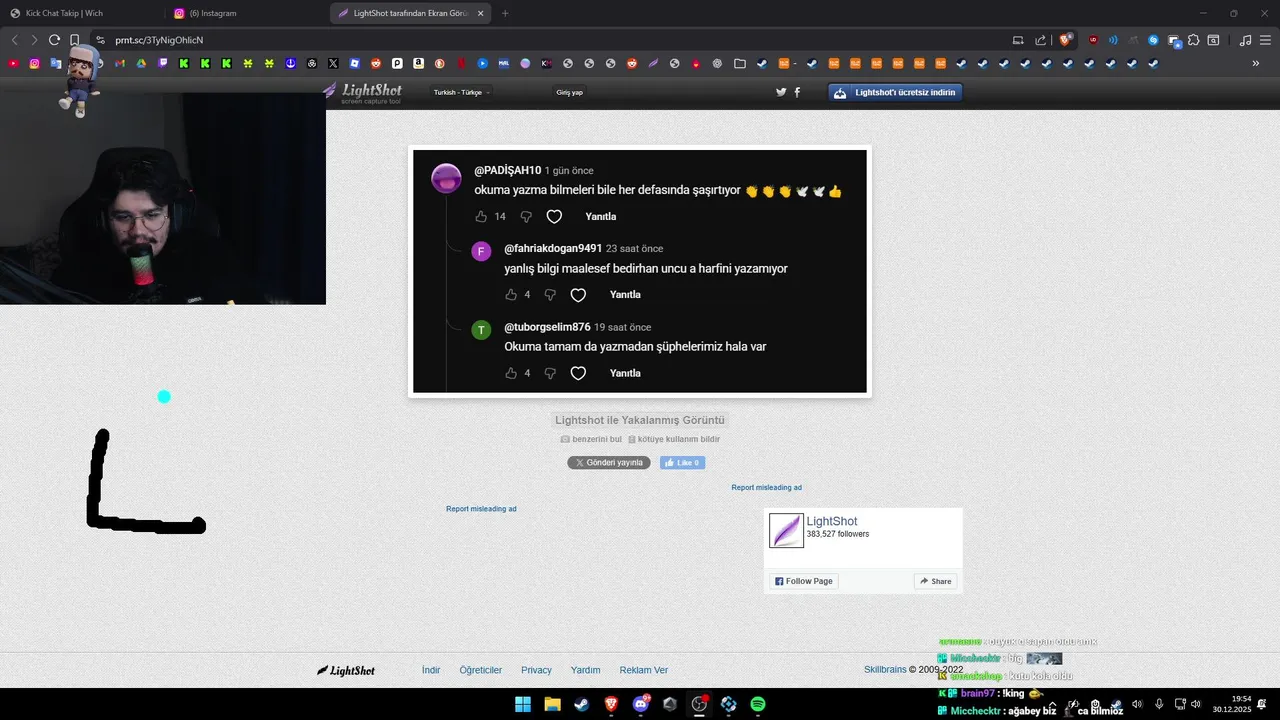The image size is (1280, 720).
Task: Click the LightShot logo in page header
Action: click(362, 92)
